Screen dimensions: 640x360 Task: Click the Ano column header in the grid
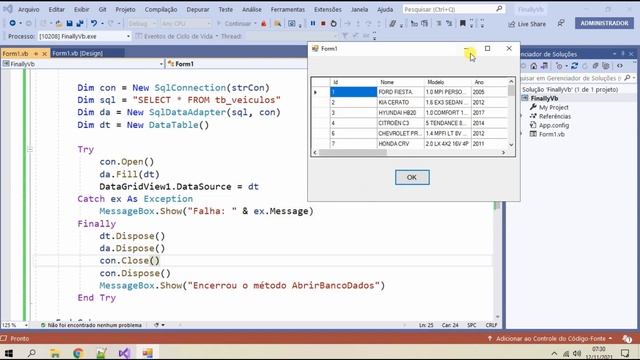tap(489, 82)
